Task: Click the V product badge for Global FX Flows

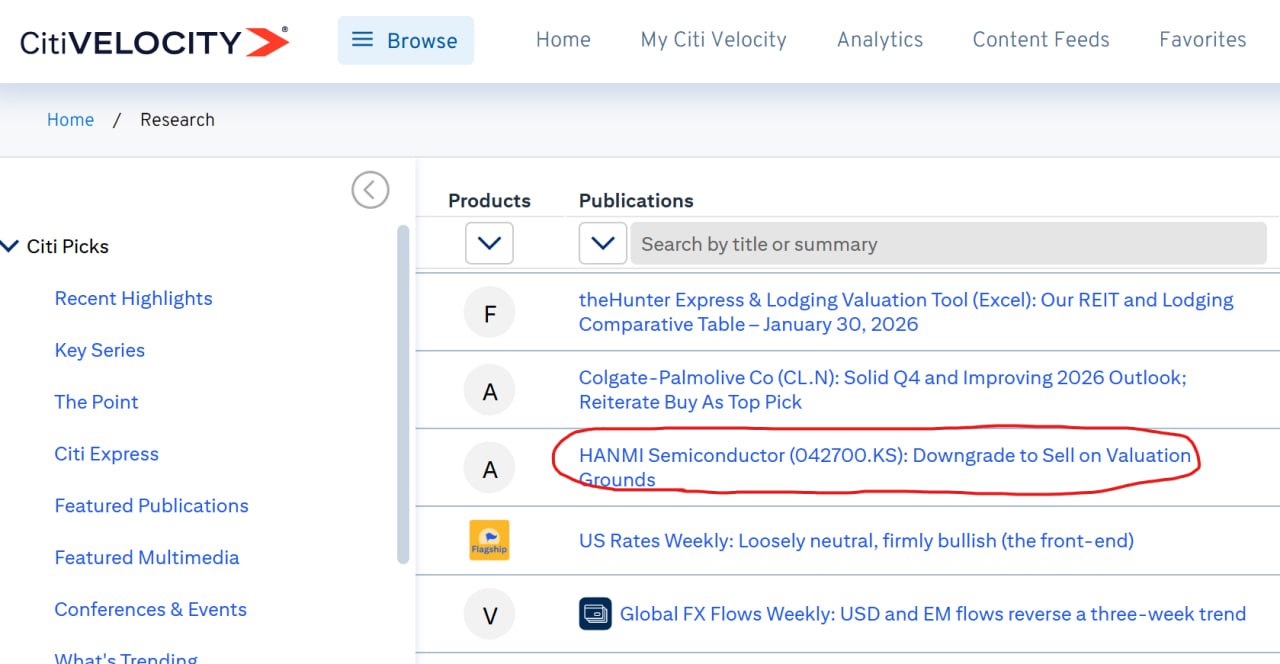Action: (x=490, y=615)
